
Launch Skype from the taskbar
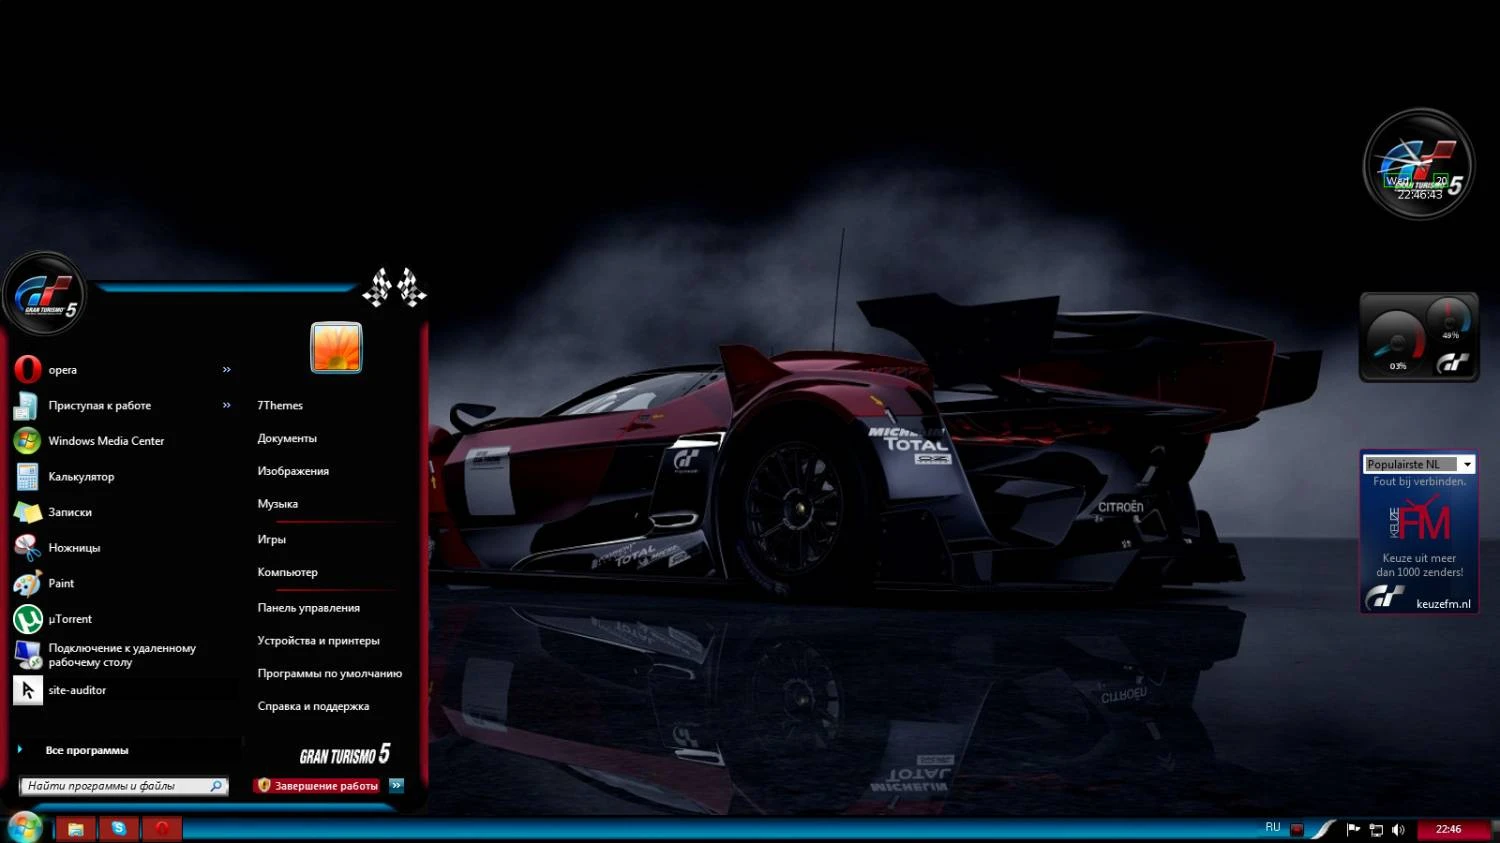pyautogui.click(x=119, y=828)
